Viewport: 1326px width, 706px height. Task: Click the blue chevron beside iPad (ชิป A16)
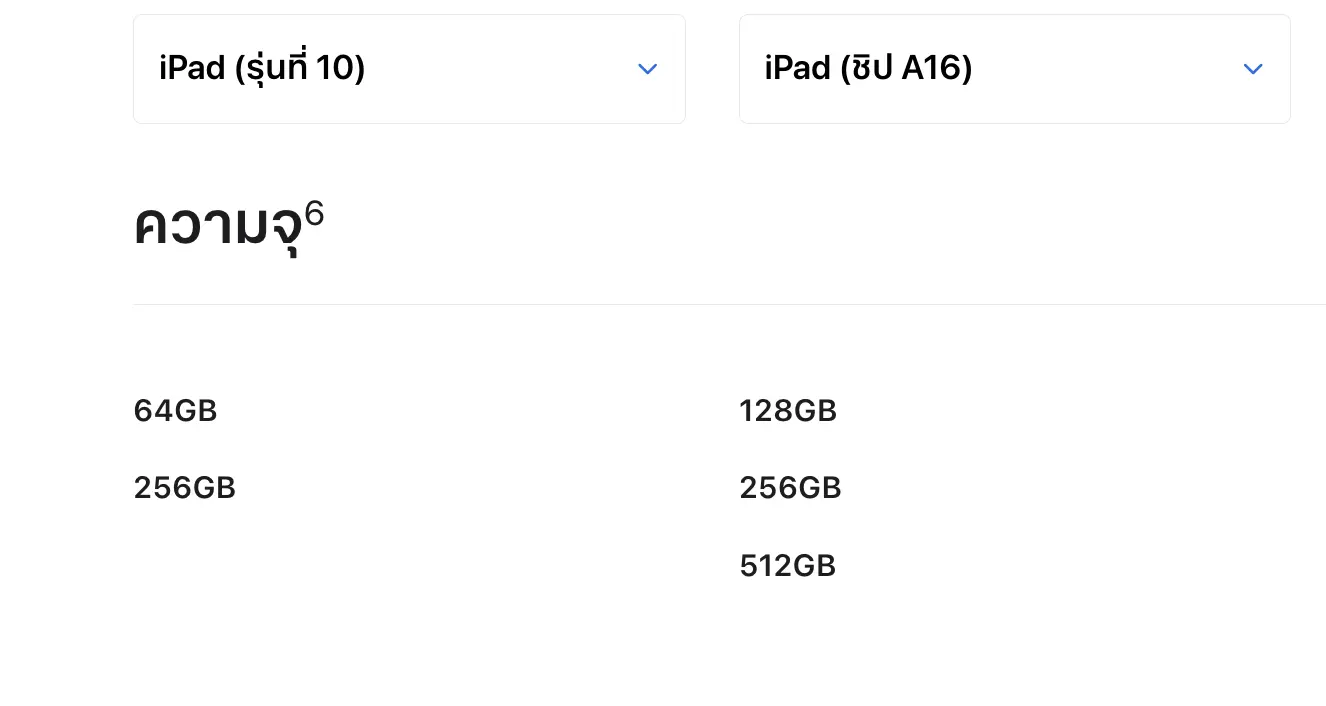(x=1252, y=69)
